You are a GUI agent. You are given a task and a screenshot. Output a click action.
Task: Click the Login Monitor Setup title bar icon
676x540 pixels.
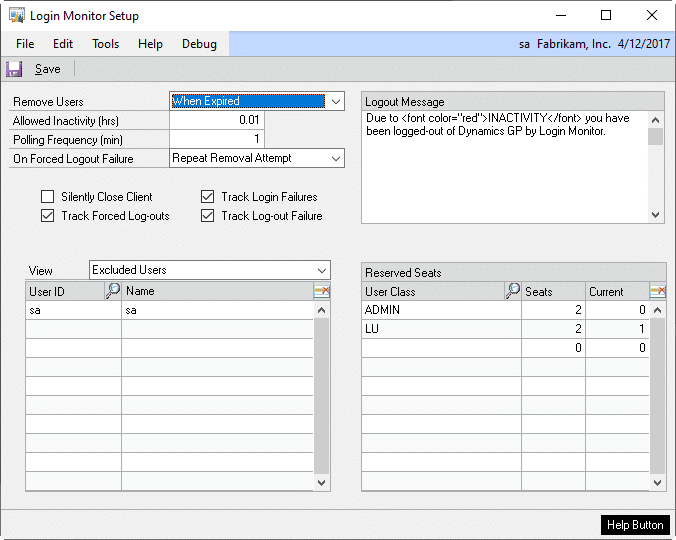tap(17, 16)
